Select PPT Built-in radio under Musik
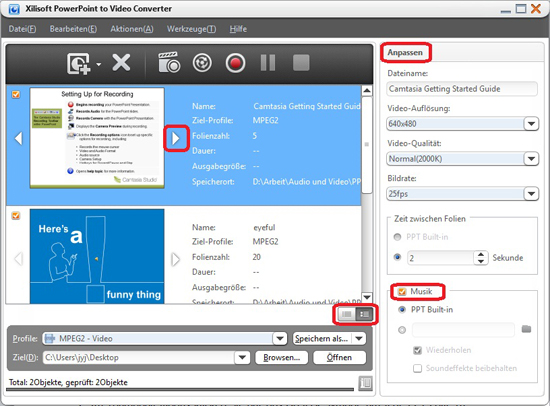Image resolution: width=550 pixels, height=406 pixels. point(402,310)
